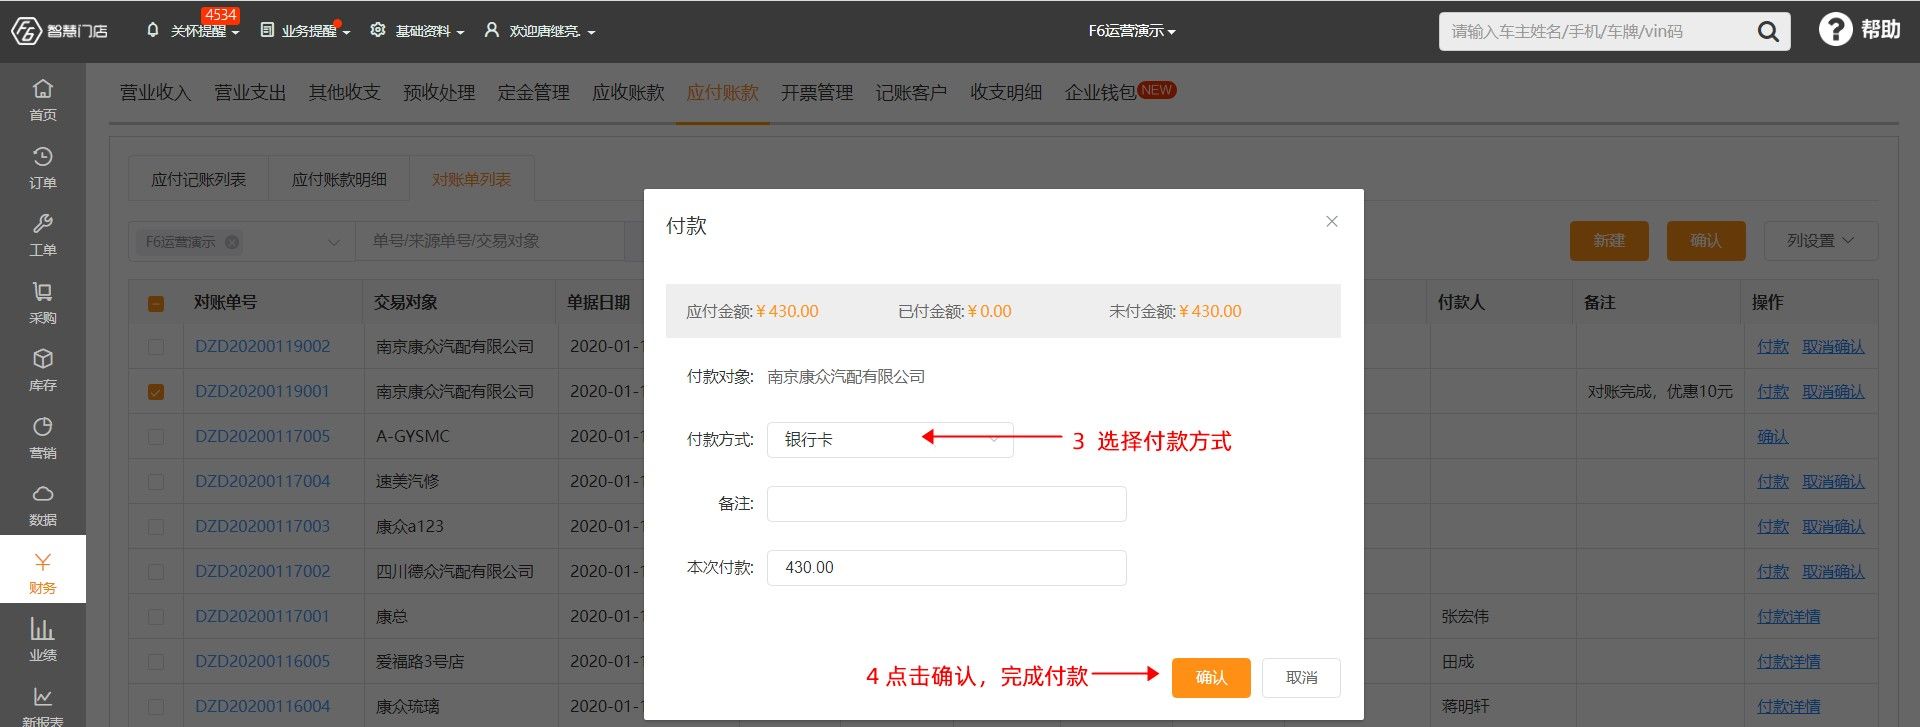
Task: Close the 付款 dialog with X
Action: click(1332, 221)
